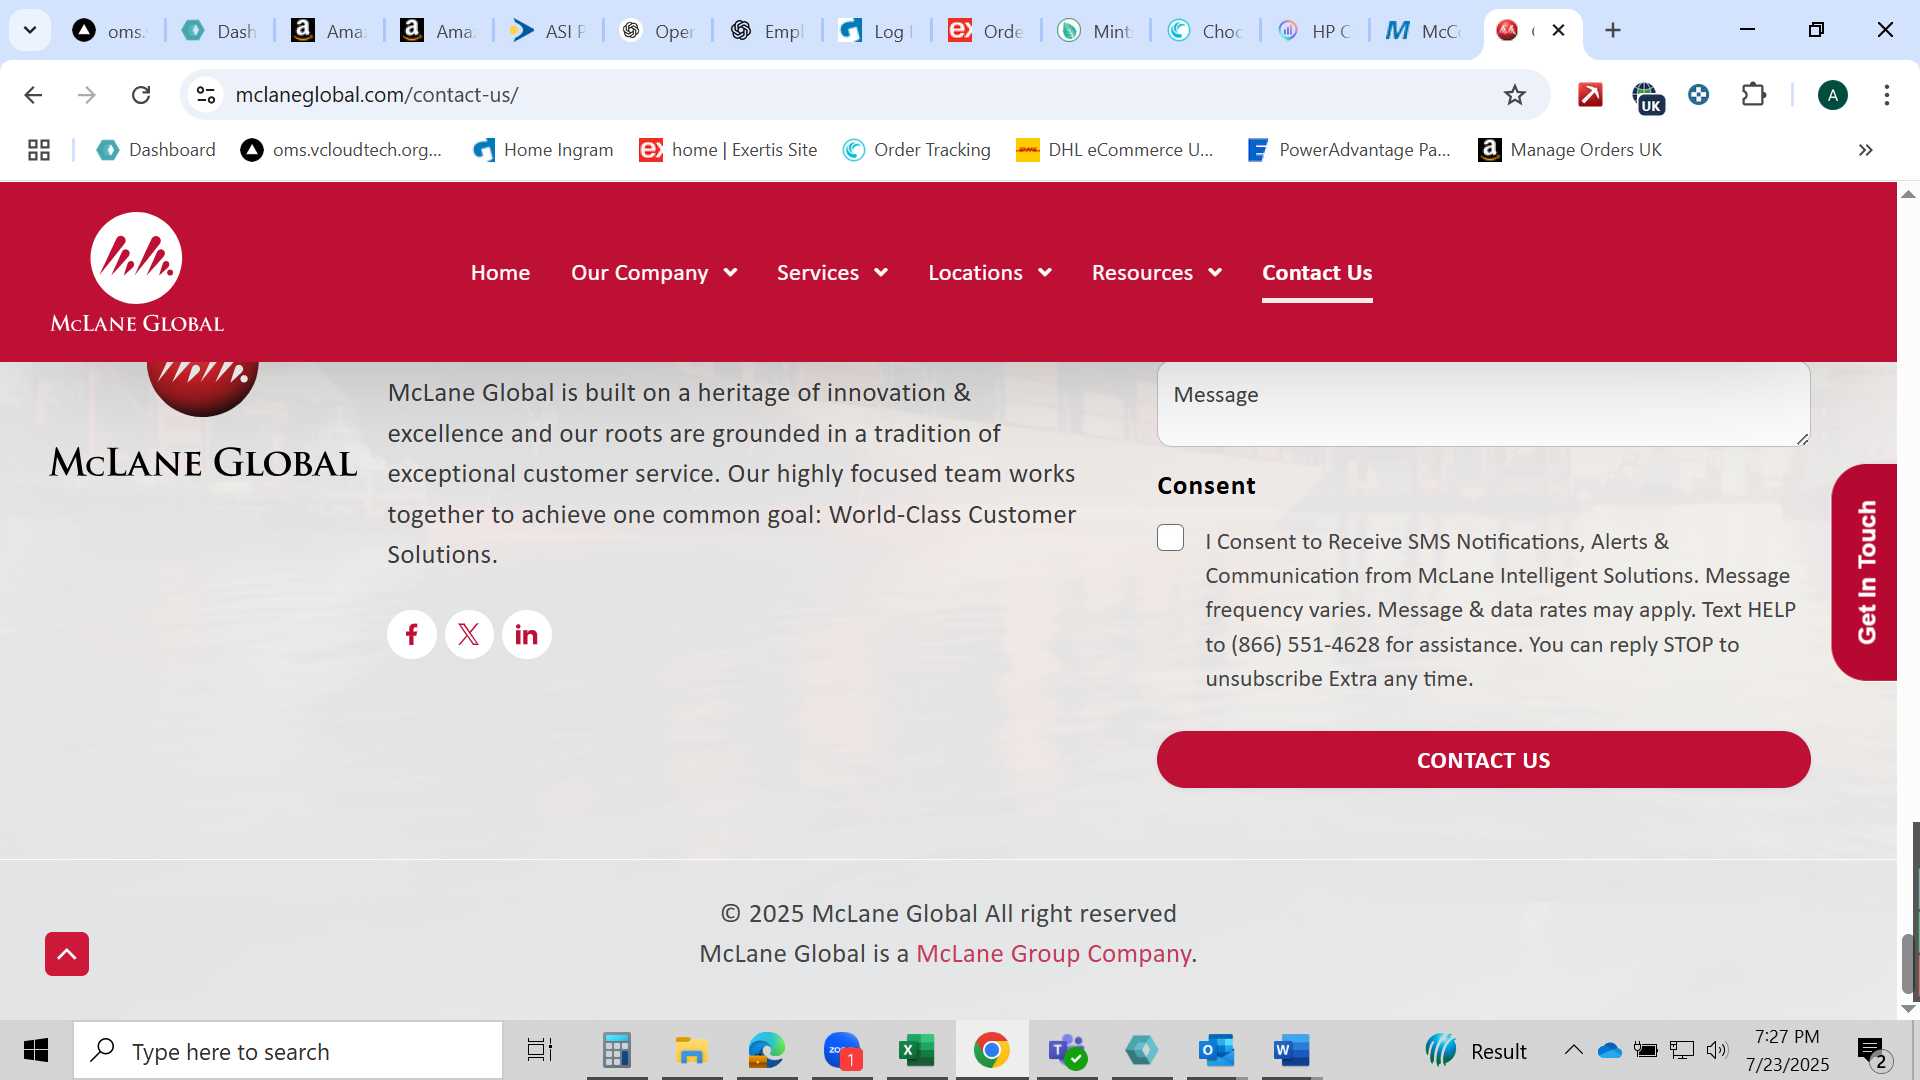This screenshot has width=1920, height=1080.
Task: Open the notification center icon
Action: pos(1871,1051)
